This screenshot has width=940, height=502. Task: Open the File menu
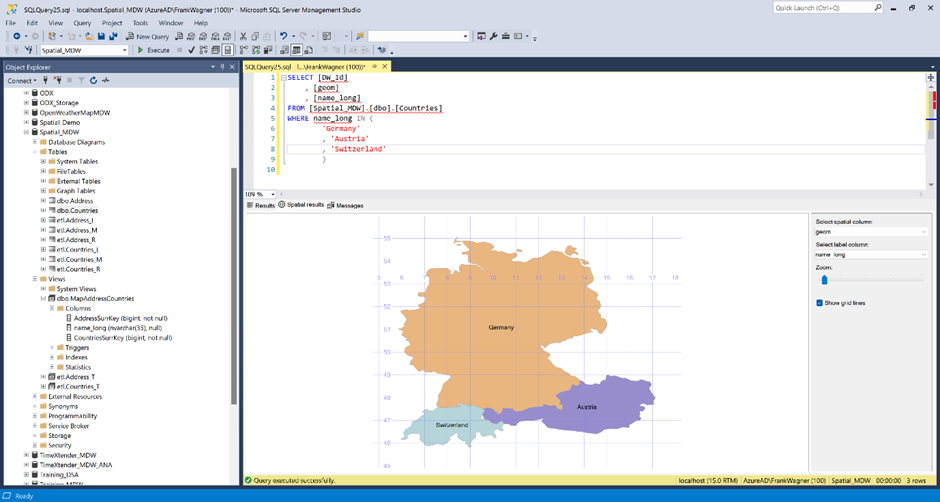(11, 23)
